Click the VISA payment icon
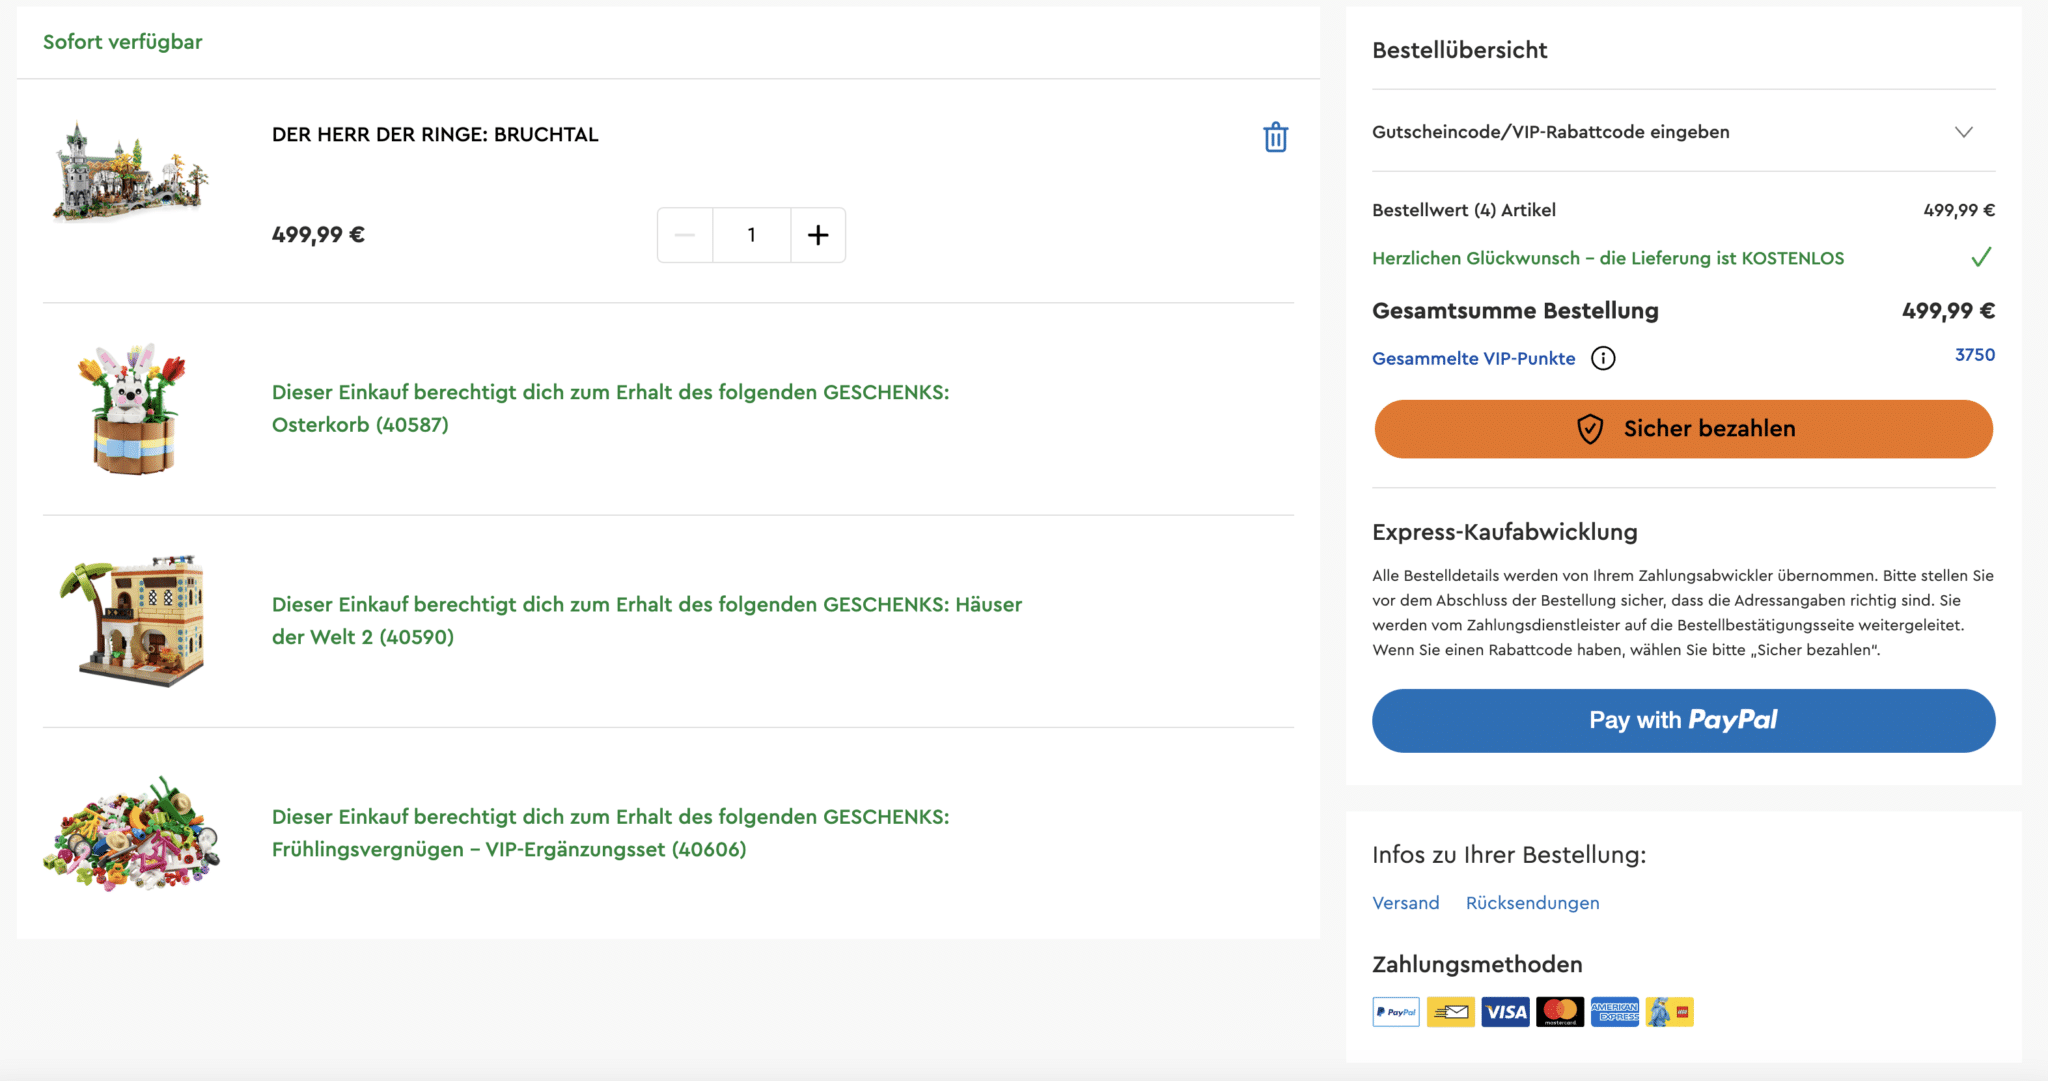The image size is (2048, 1081). coord(1505,1012)
